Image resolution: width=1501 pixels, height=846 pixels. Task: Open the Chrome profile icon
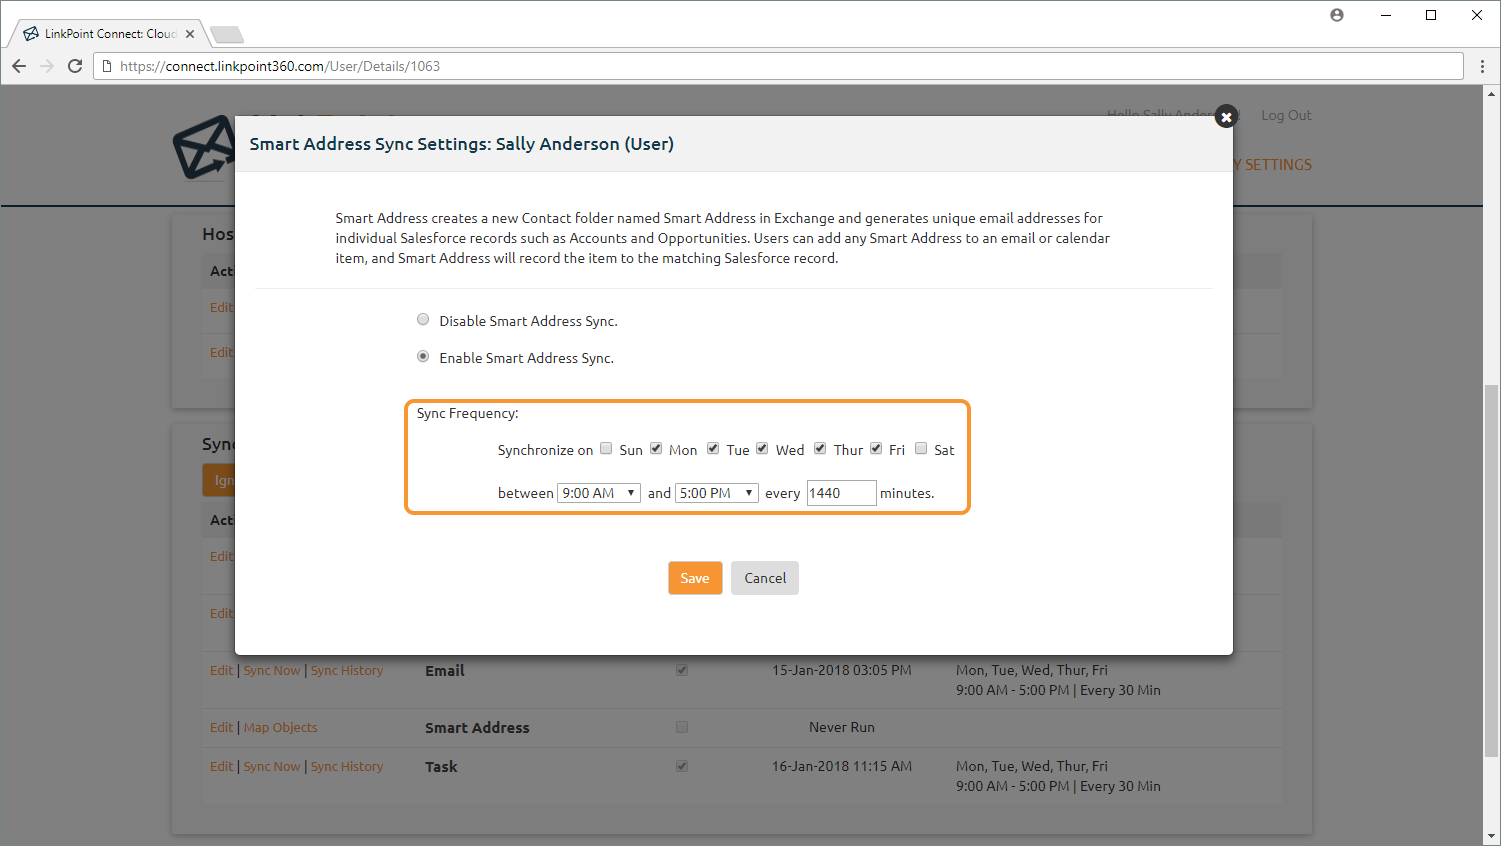[x=1337, y=15]
